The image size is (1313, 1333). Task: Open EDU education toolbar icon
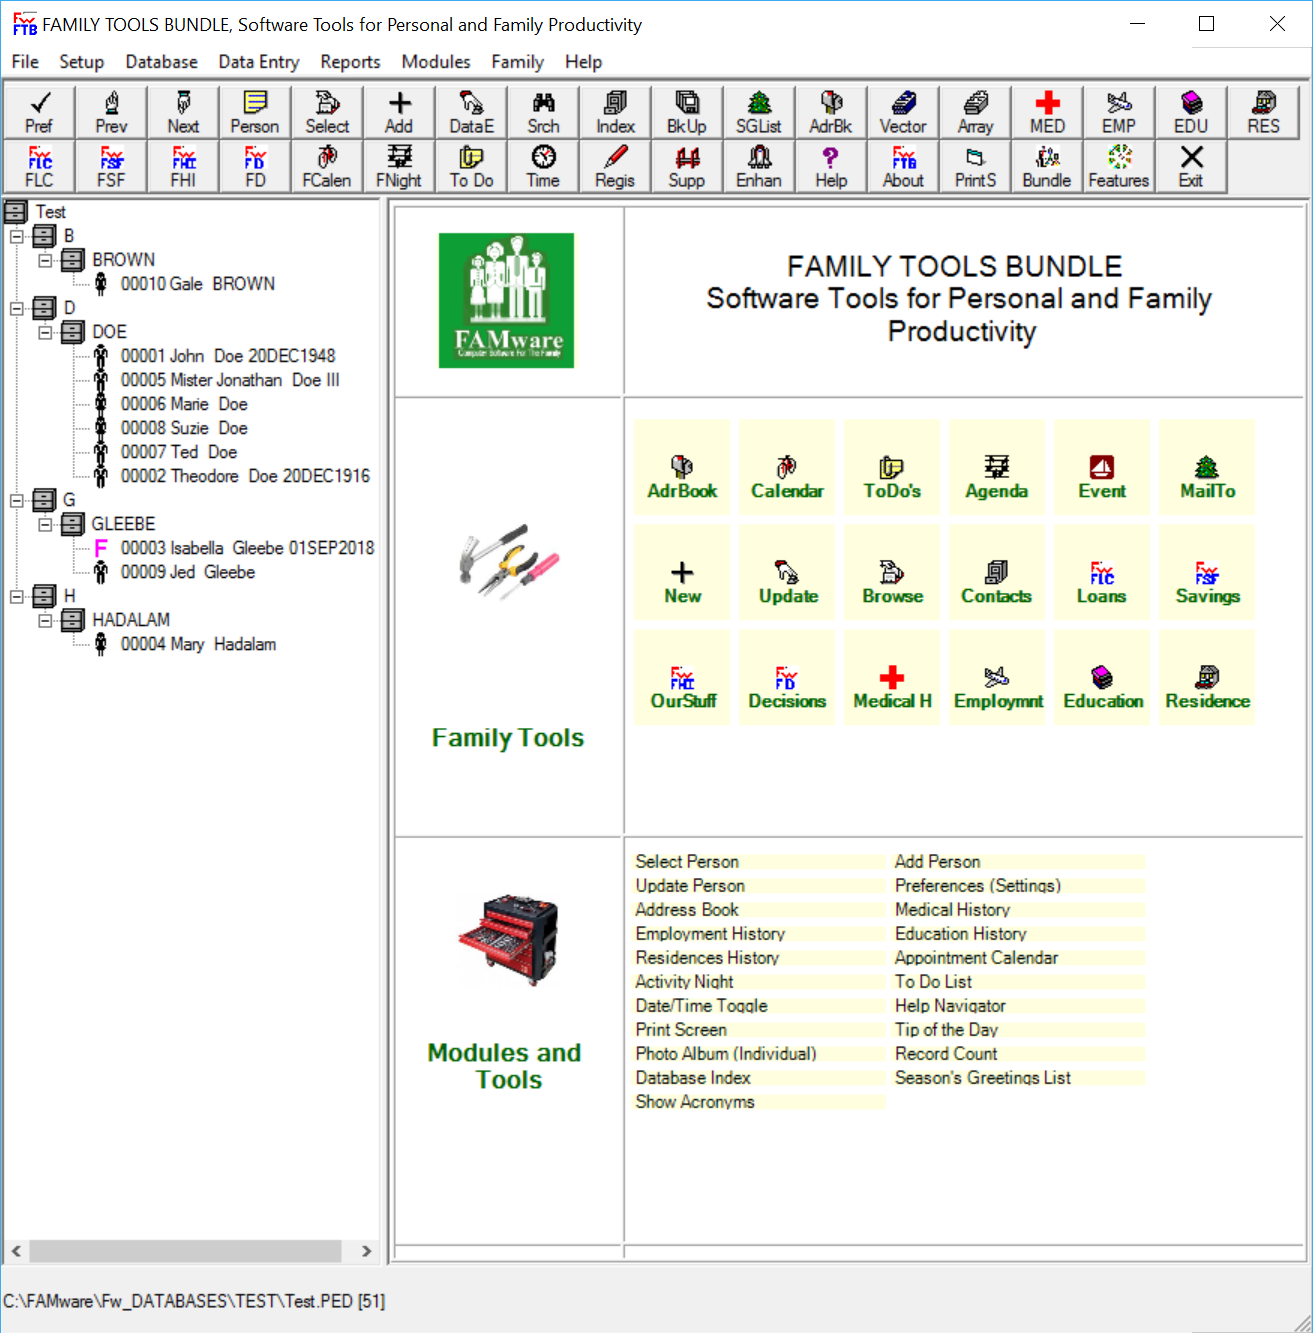(1191, 112)
